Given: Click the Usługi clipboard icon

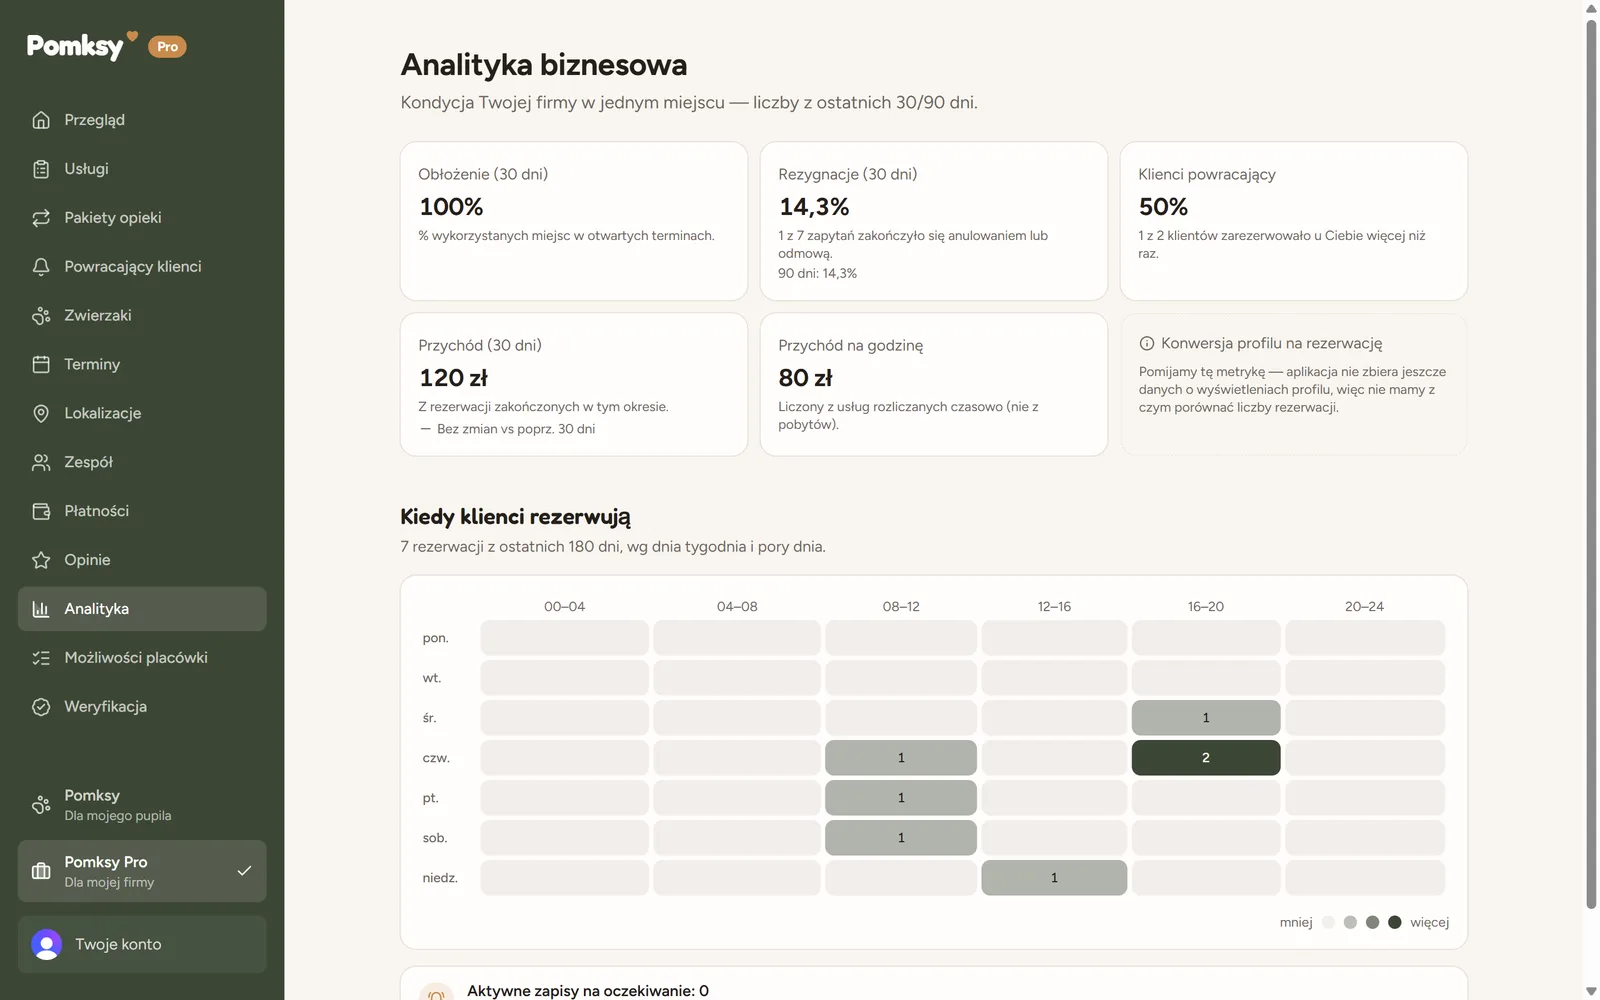Looking at the screenshot, I should (x=41, y=169).
